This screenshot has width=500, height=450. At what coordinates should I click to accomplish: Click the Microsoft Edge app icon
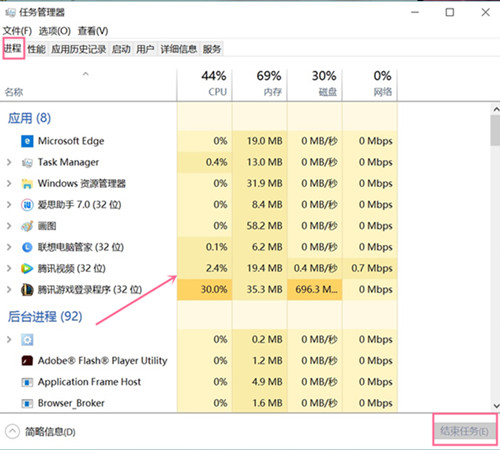pos(27,141)
